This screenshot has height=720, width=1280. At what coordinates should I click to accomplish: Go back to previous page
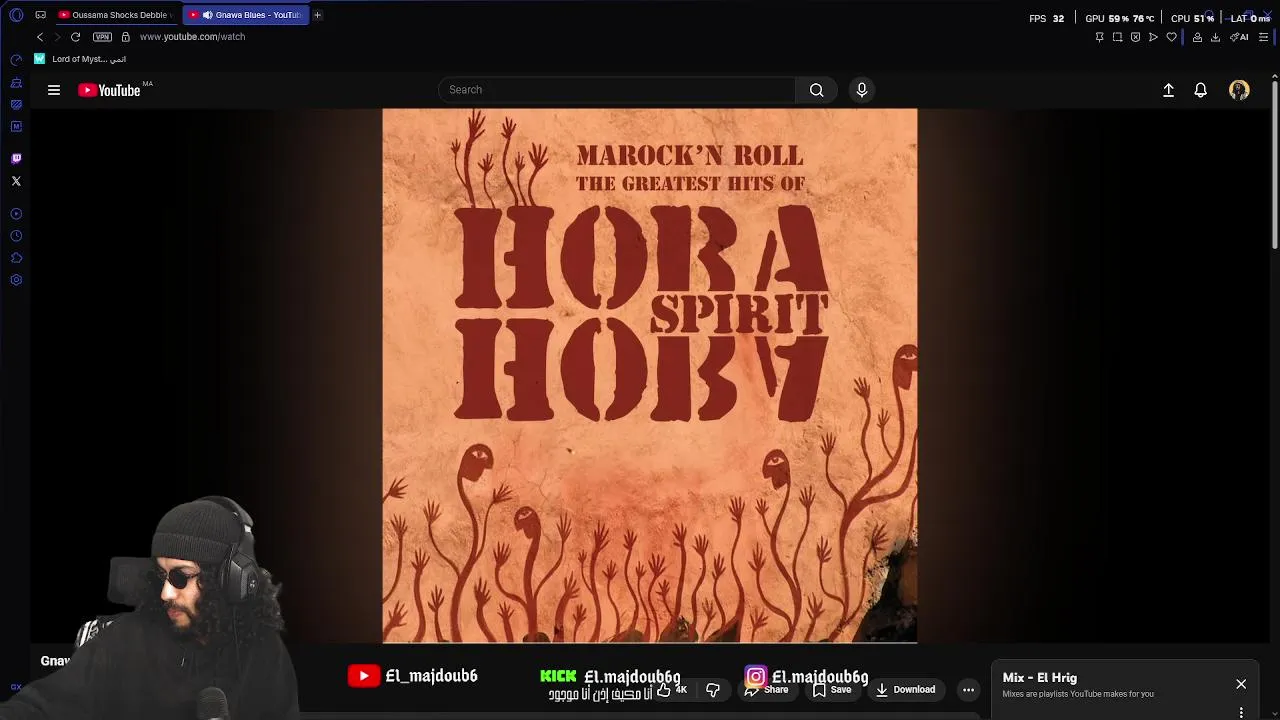(40, 37)
